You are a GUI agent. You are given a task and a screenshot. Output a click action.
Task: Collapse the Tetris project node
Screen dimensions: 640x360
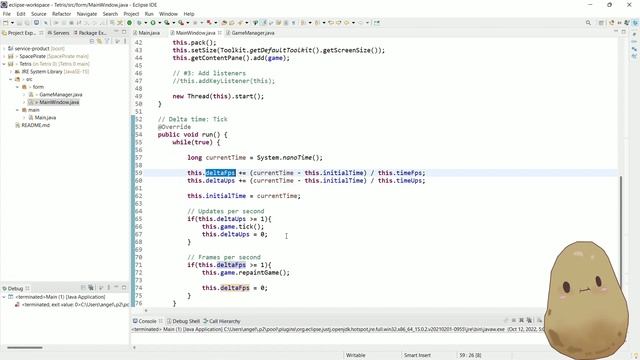click(x=4, y=64)
